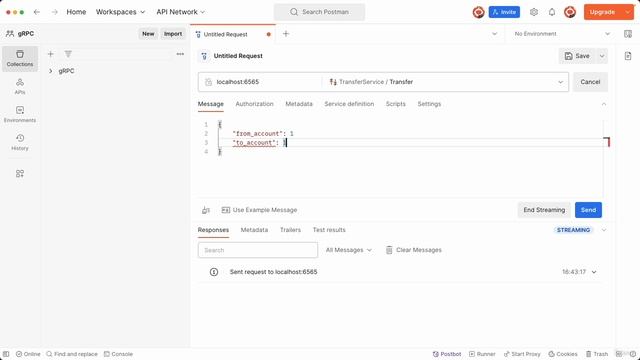
Task: Open the configure workspace sidebar icon
Action: [x=20, y=173]
